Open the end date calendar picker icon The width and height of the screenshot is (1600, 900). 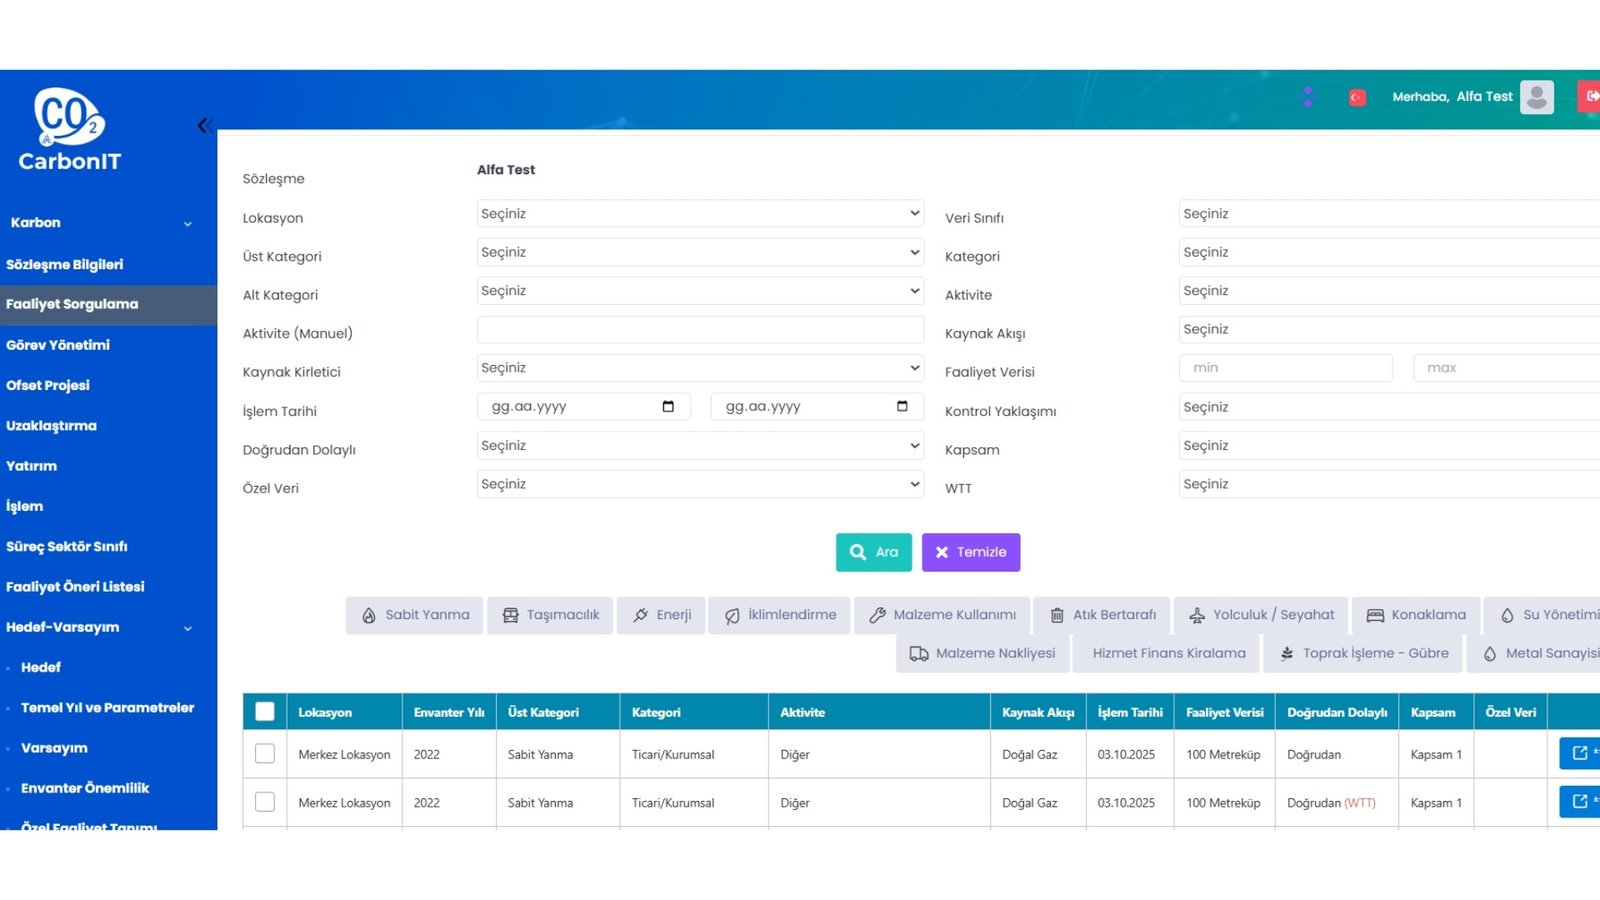(x=902, y=407)
